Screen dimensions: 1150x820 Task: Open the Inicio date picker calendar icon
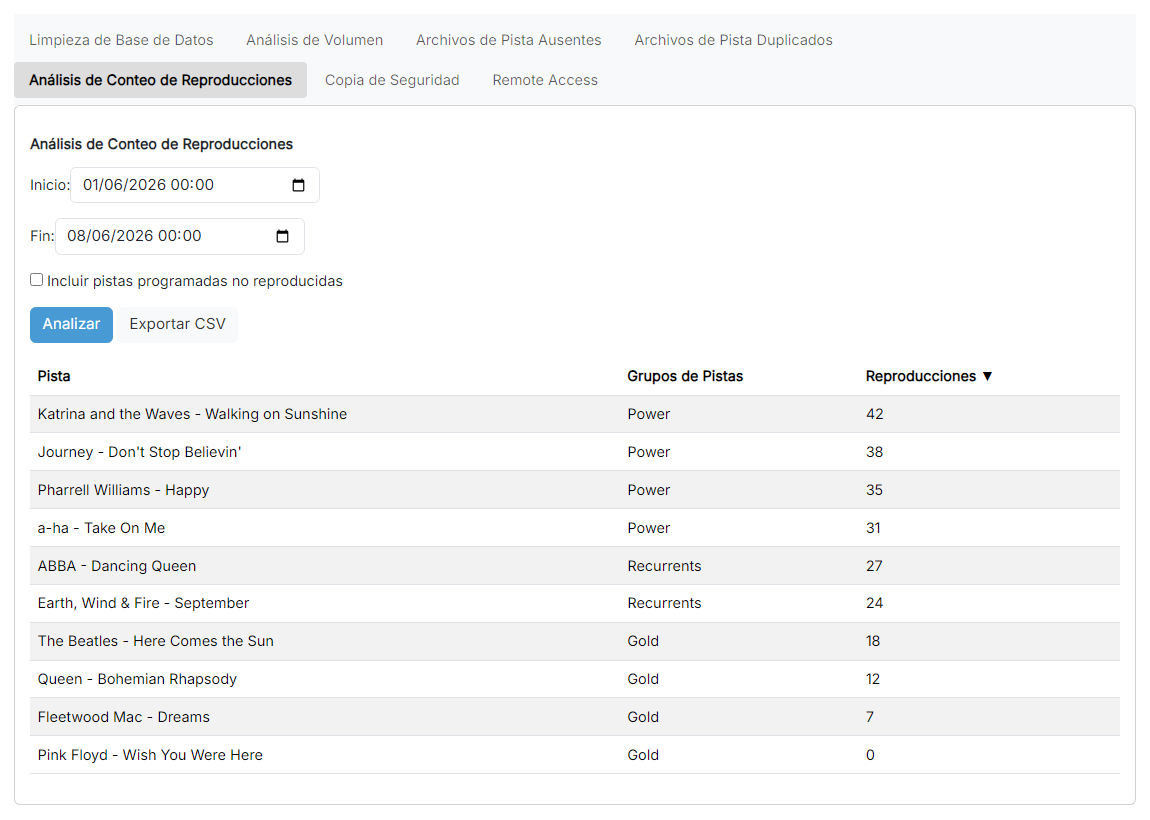point(299,185)
